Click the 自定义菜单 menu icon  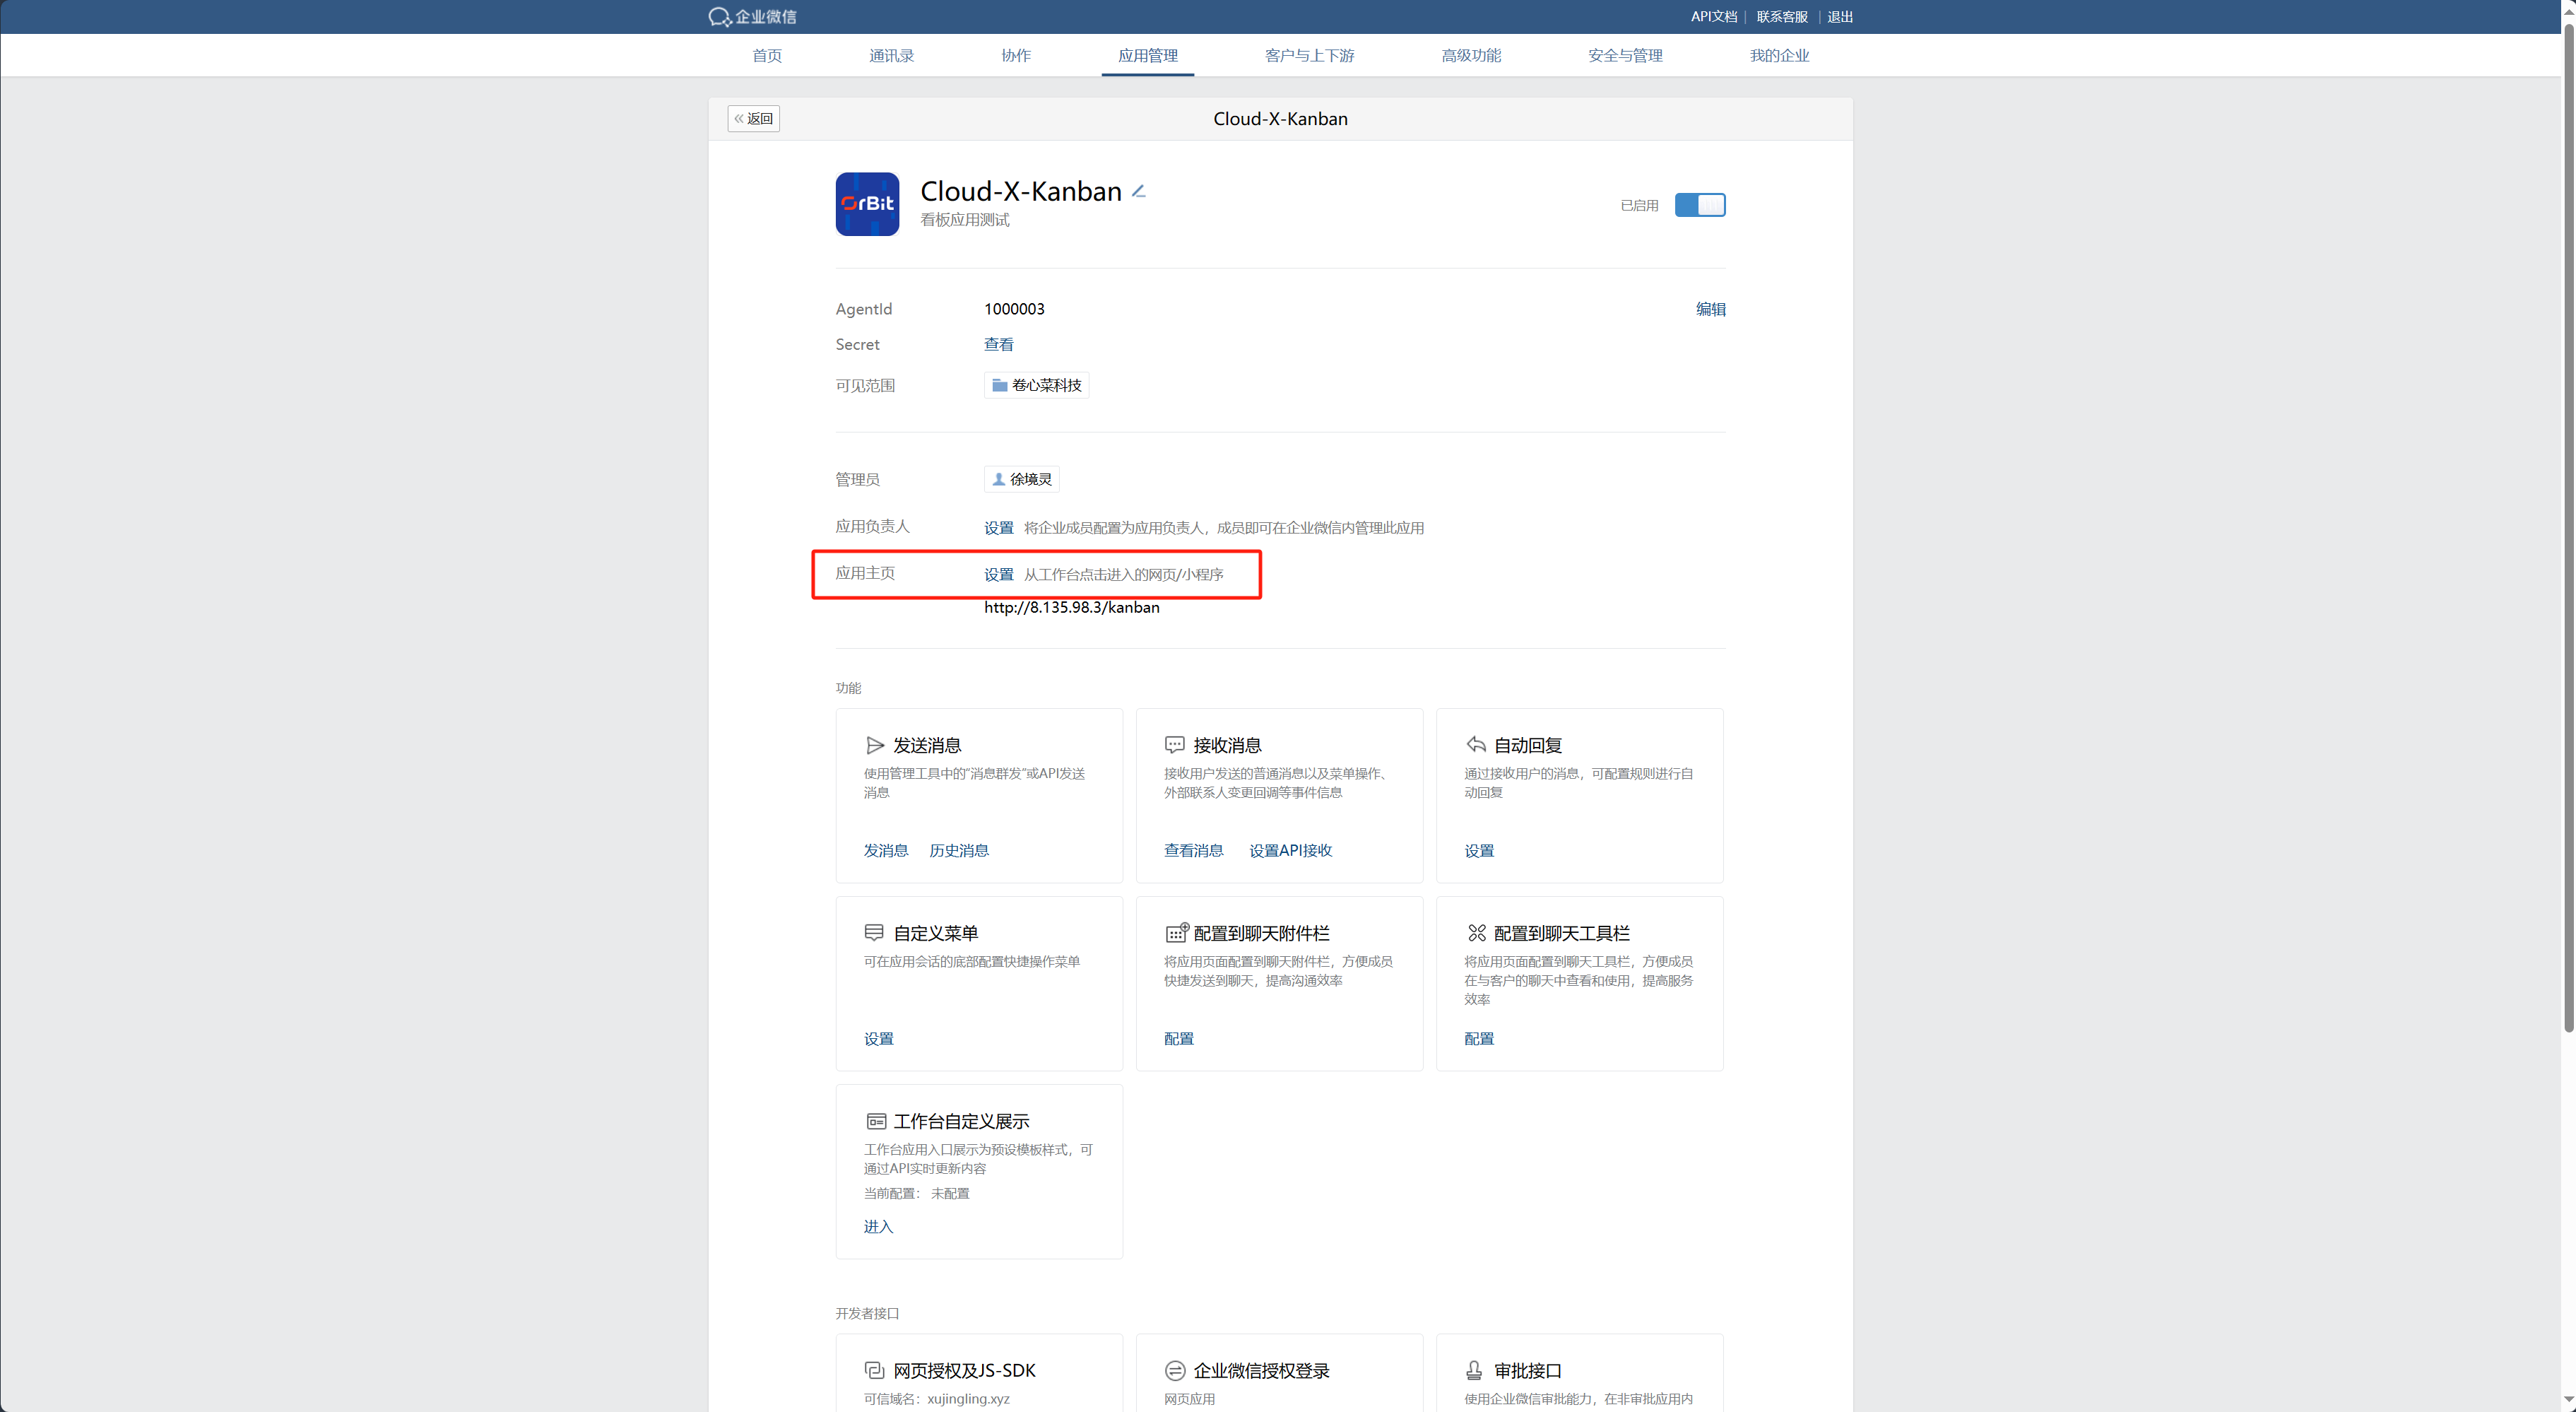[874, 932]
